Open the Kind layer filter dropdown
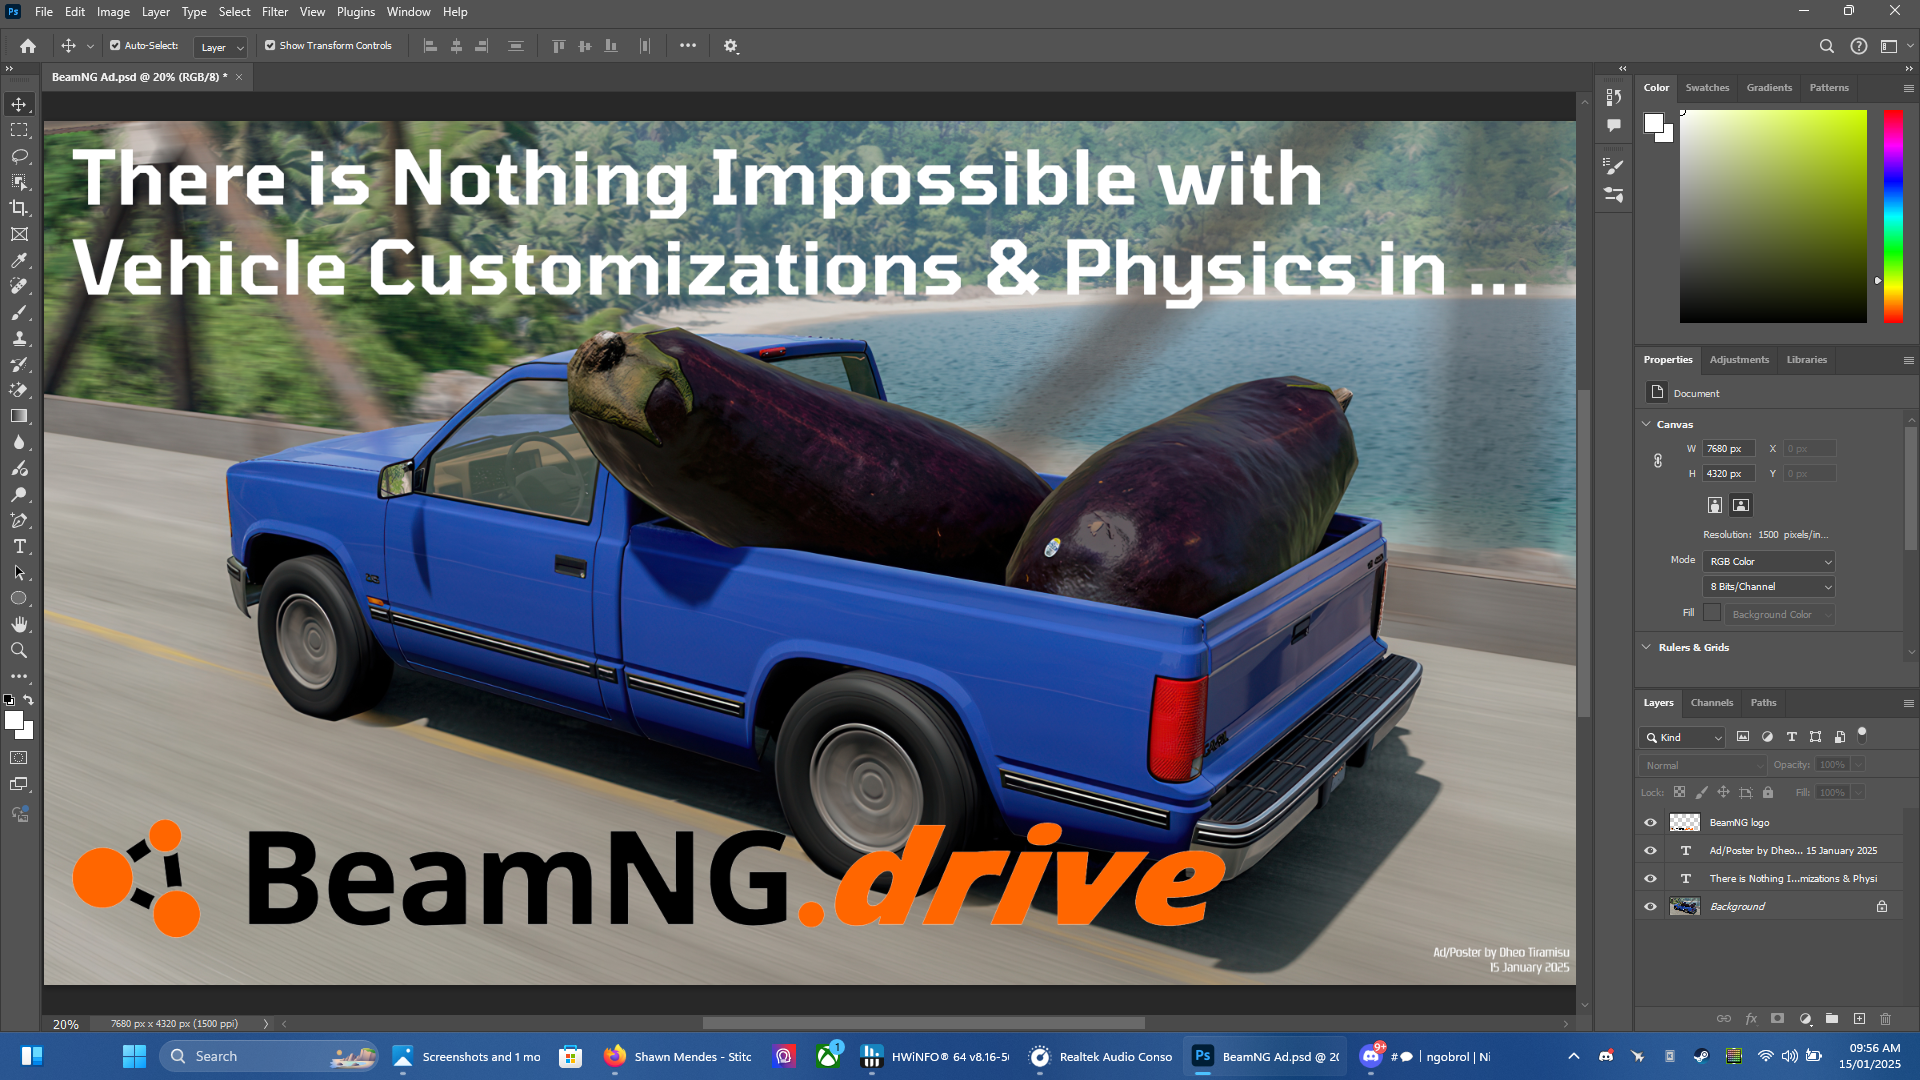Viewport: 1920px width, 1080px height. coord(1682,737)
